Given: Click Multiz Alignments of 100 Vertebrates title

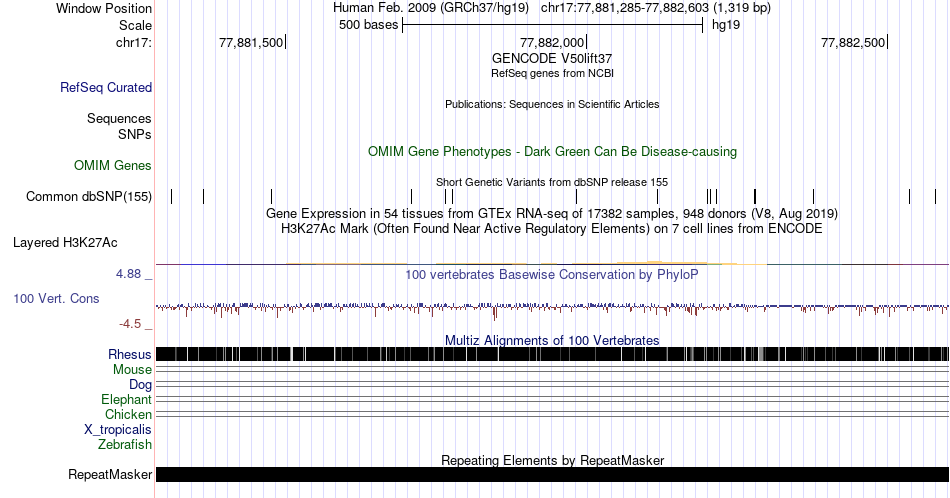Looking at the screenshot, I should (552, 340).
